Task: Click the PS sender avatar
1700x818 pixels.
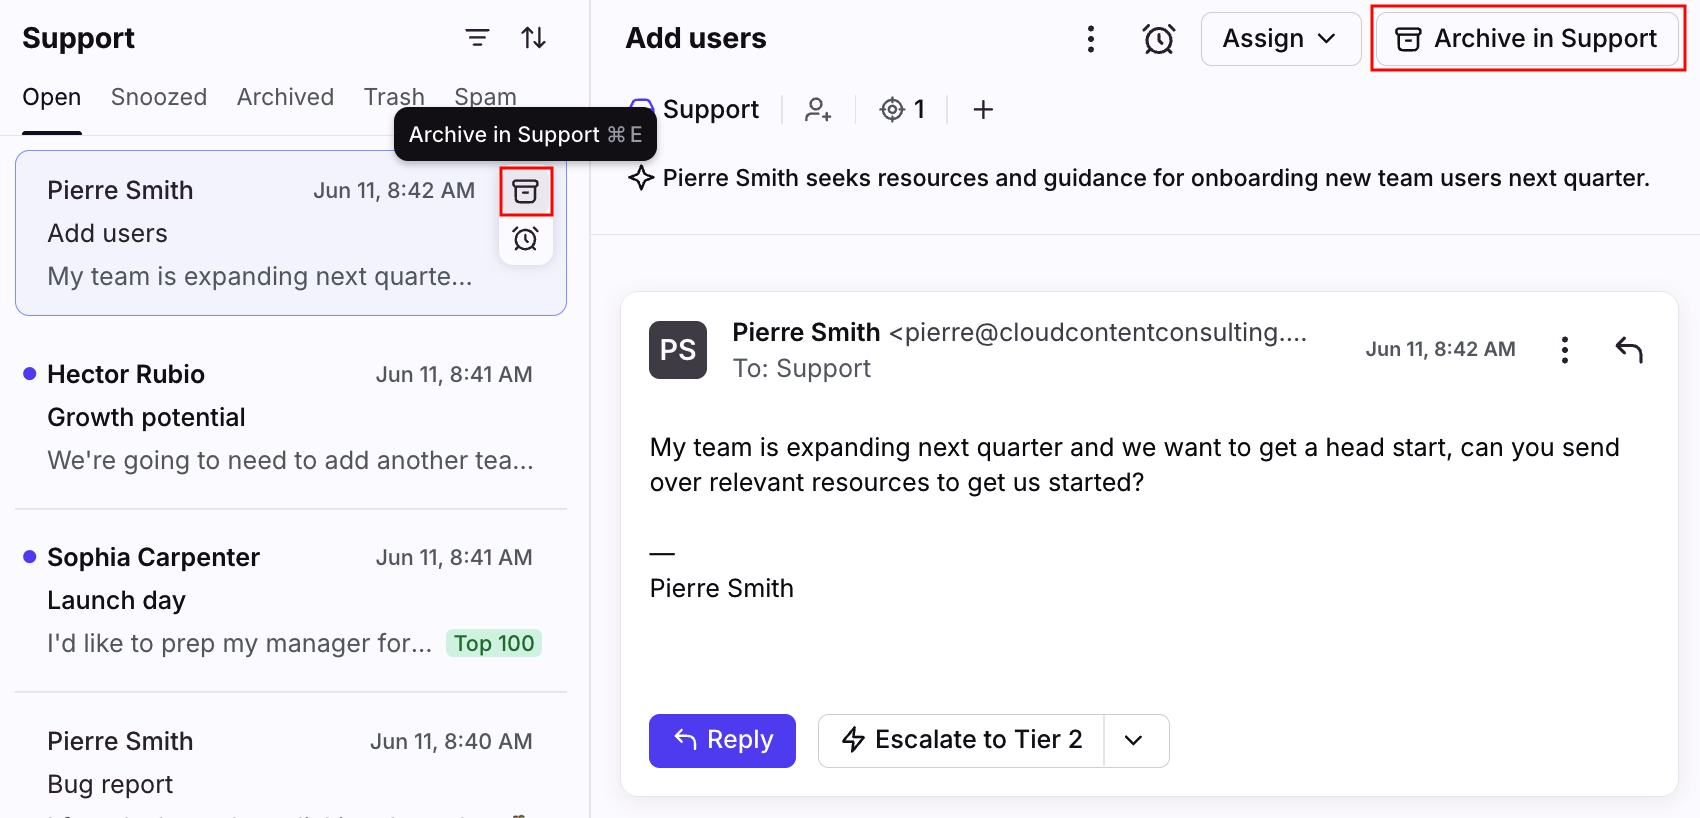Action: coord(678,350)
